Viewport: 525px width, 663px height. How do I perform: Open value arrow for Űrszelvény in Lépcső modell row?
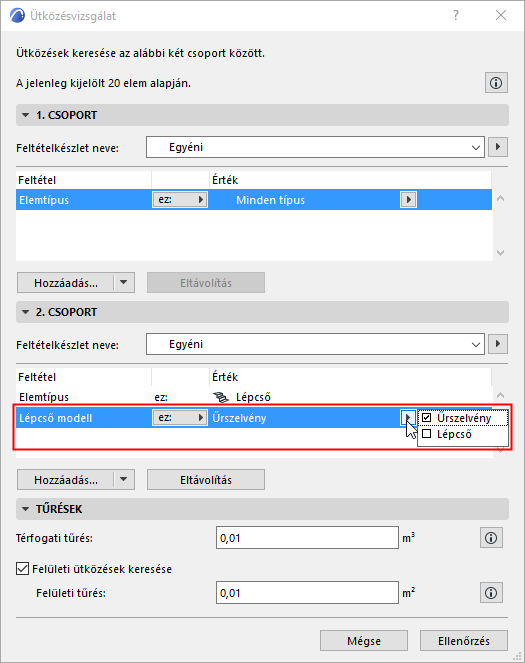click(x=407, y=418)
